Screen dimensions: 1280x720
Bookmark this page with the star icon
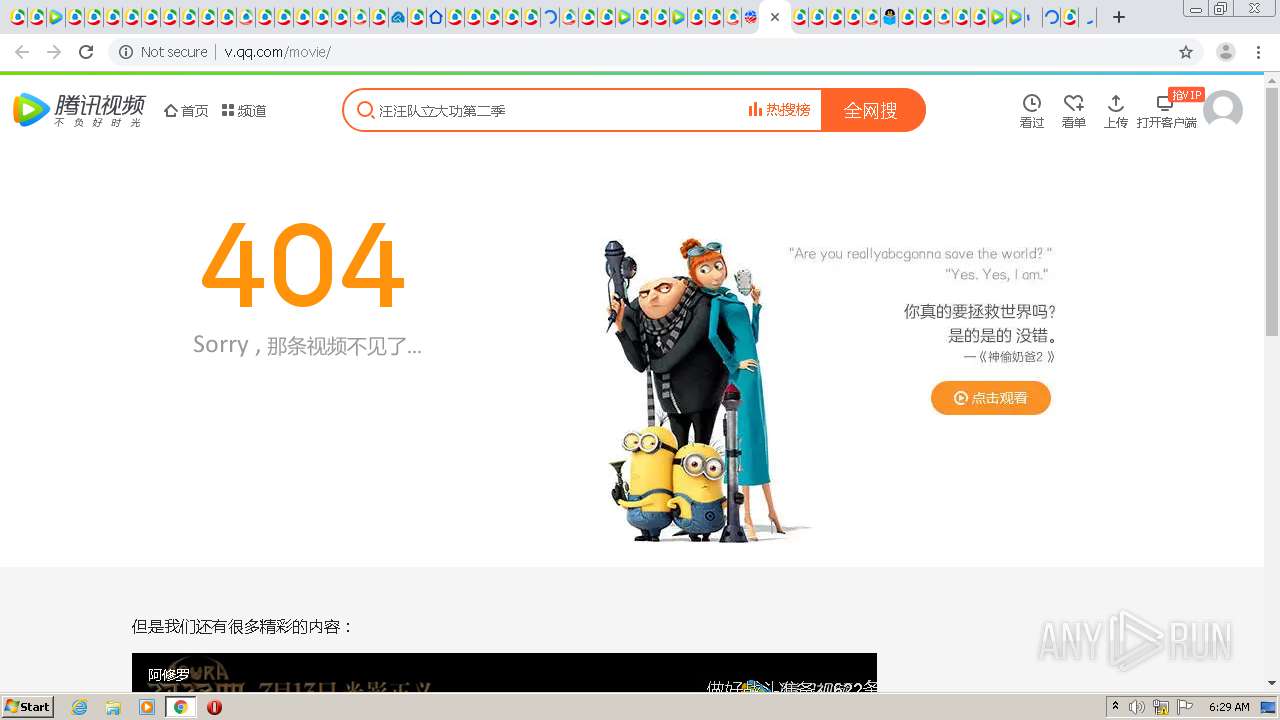[1186, 52]
